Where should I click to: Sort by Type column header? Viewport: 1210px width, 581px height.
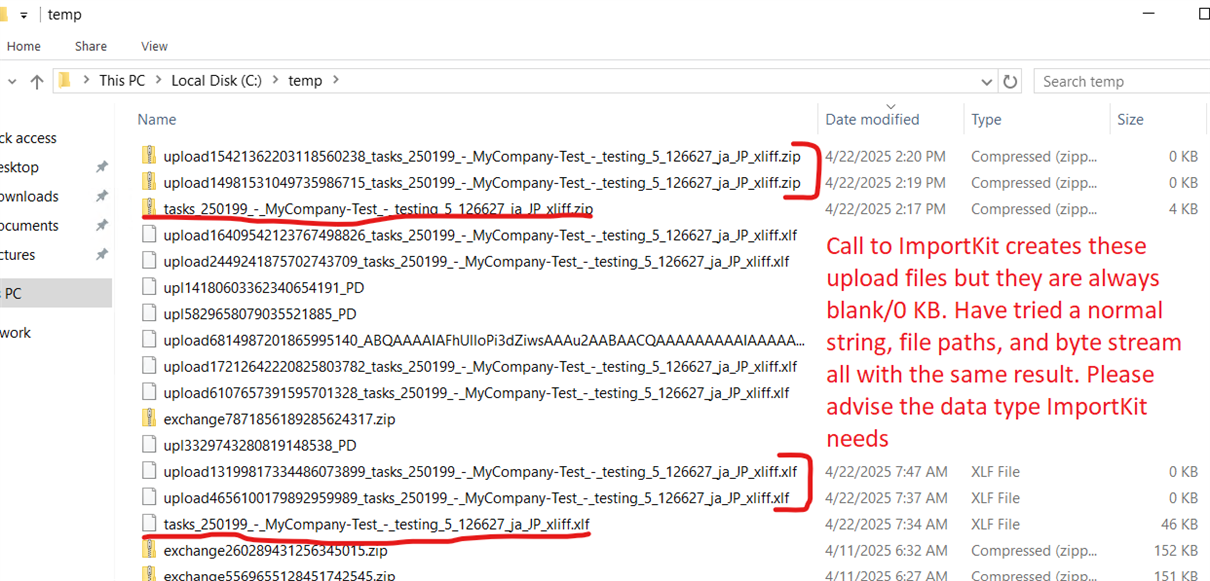point(986,119)
